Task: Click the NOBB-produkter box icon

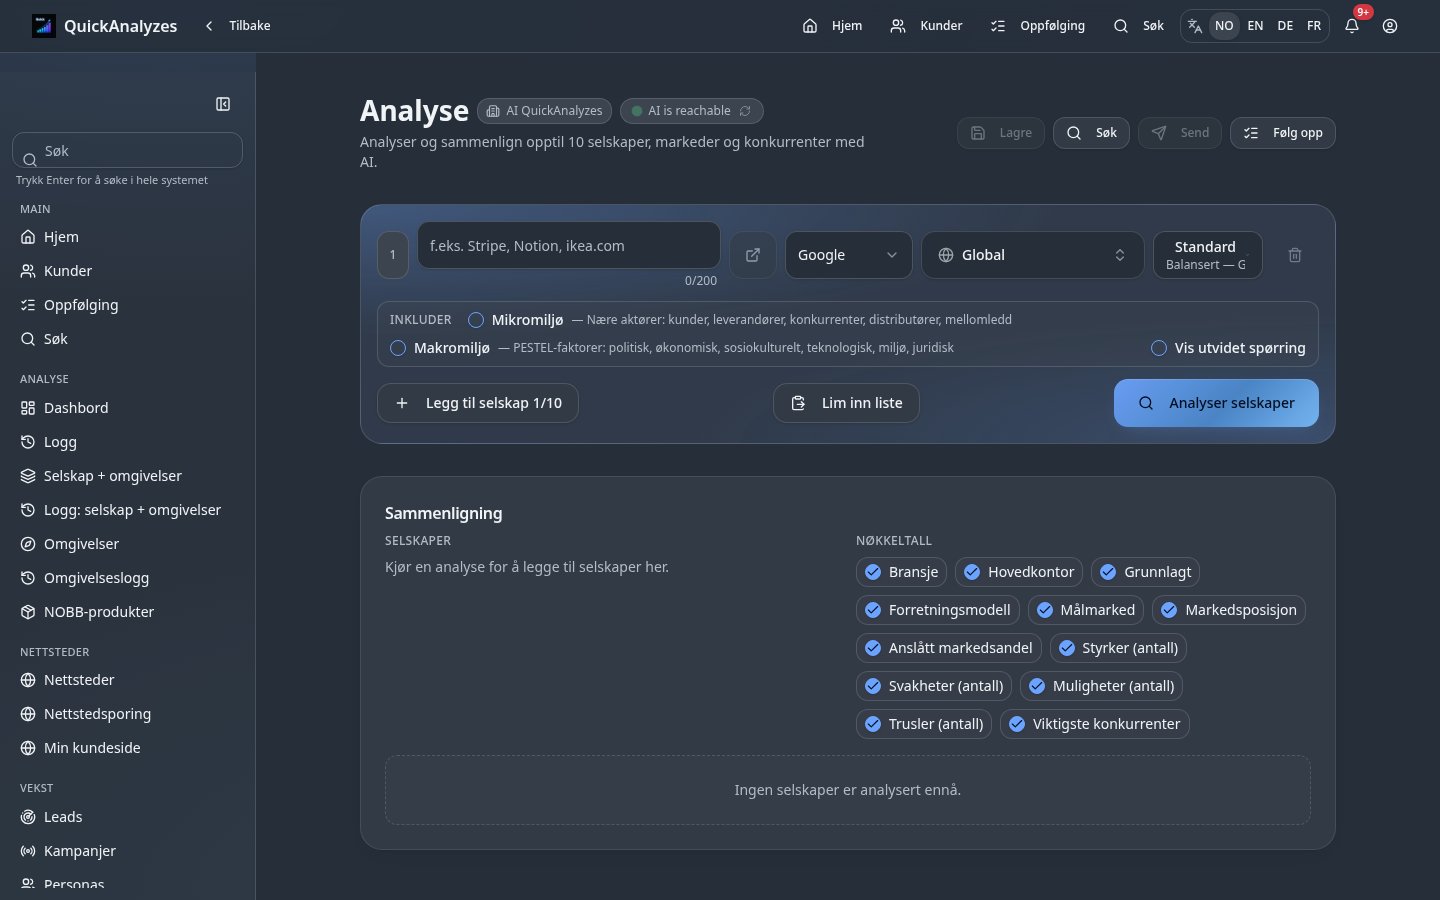Action: pyautogui.click(x=28, y=612)
